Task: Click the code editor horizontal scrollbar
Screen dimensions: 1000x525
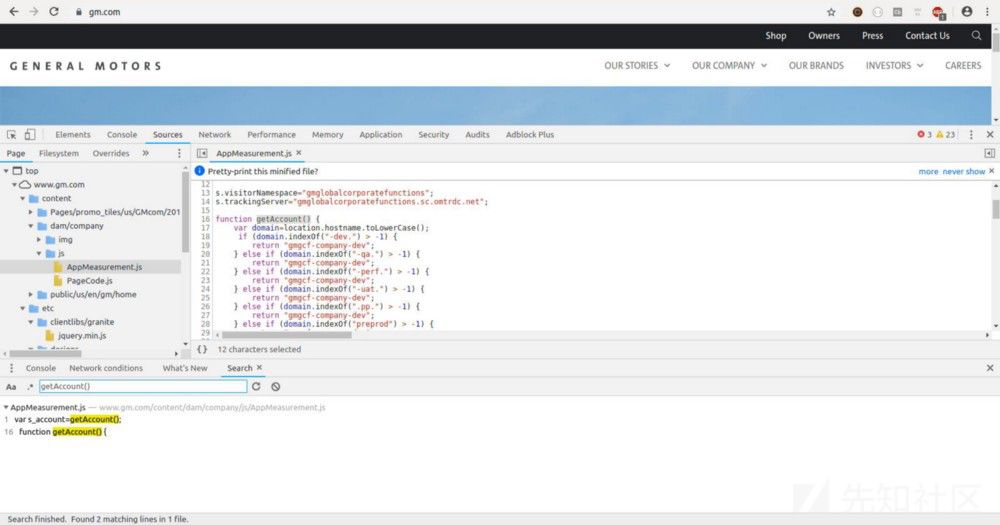Action: [x=286, y=335]
